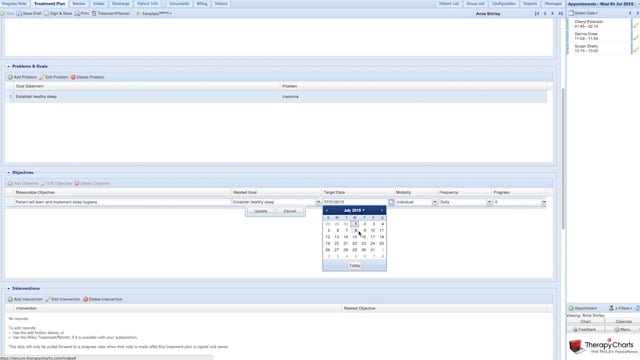Viewport: 640px width, 360px height.
Task: Click next month arrow in date picker
Action: (x=382, y=210)
